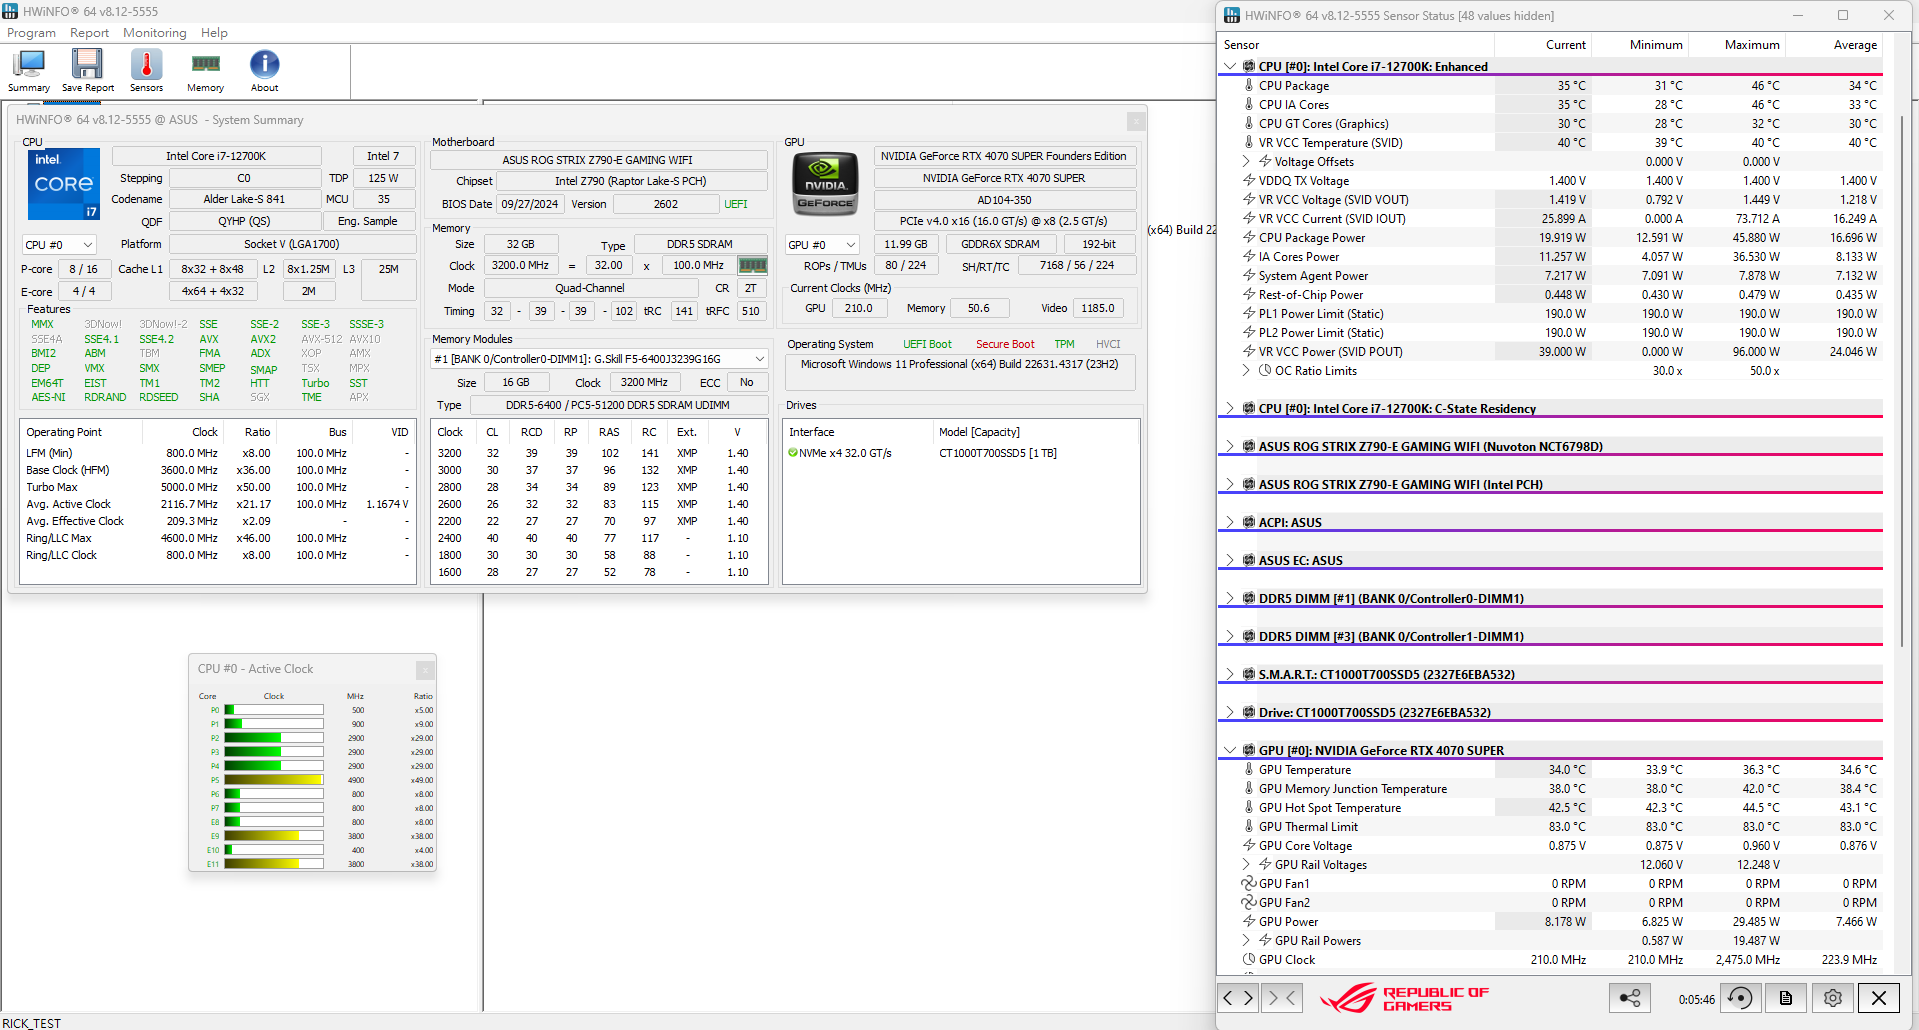
Task: Click the UEFI label next to BIOS version
Action: [x=736, y=204]
